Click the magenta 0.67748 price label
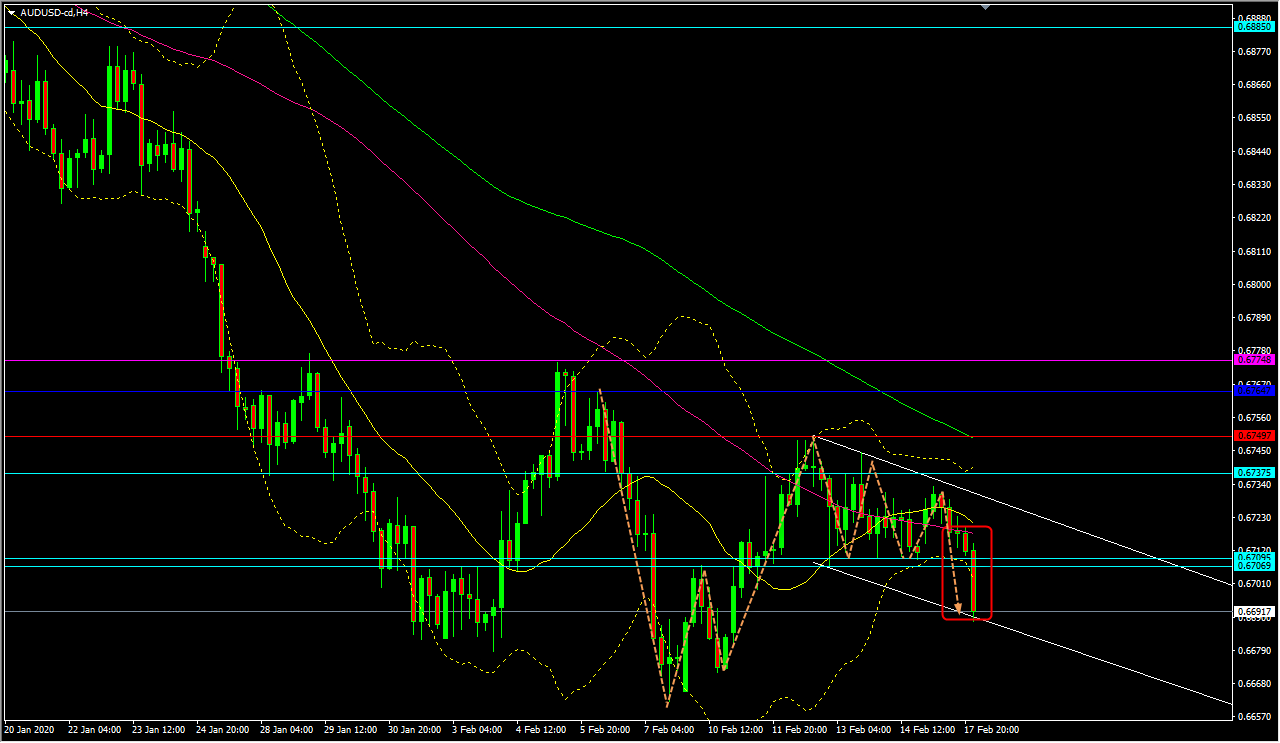This screenshot has height=743, width=1280. 1254,359
